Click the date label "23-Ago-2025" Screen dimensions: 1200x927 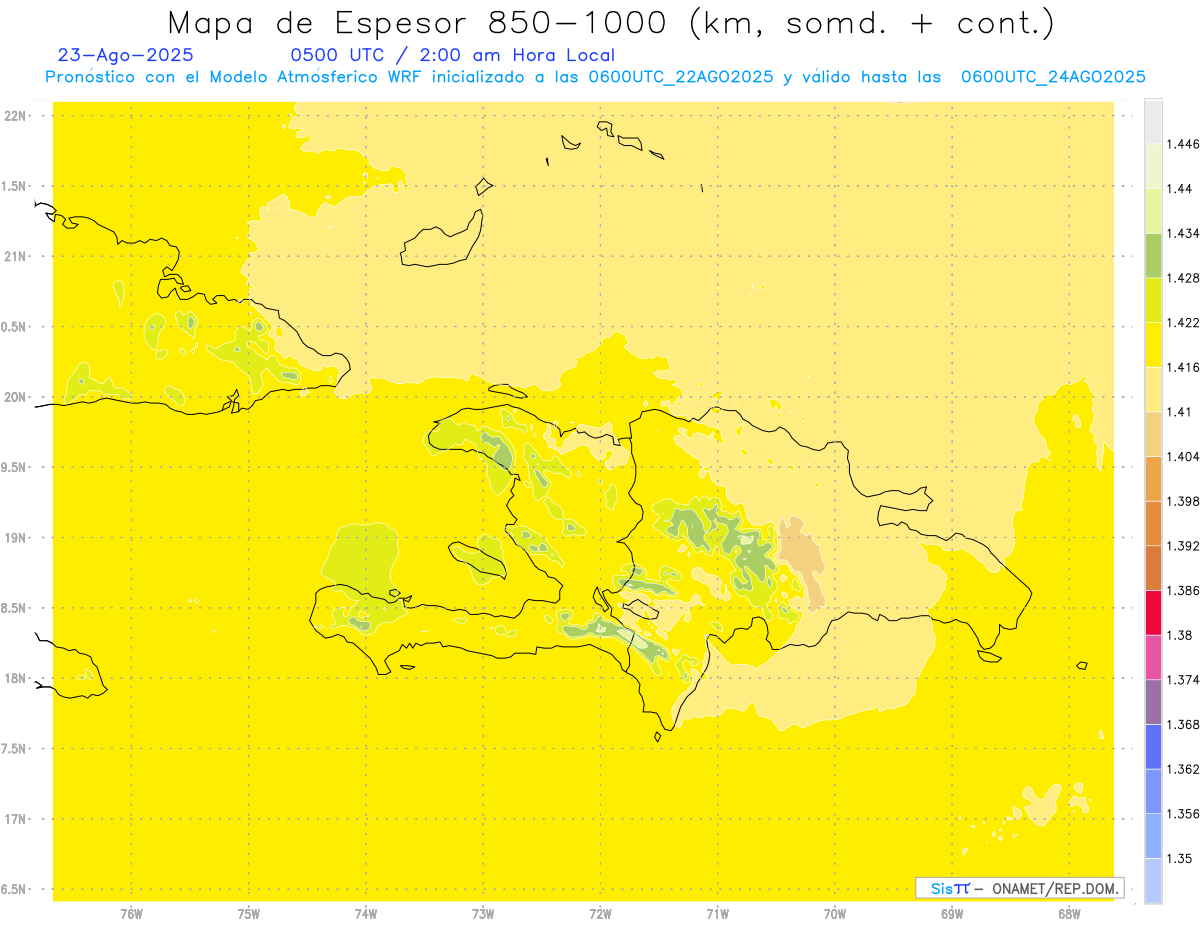point(126,55)
